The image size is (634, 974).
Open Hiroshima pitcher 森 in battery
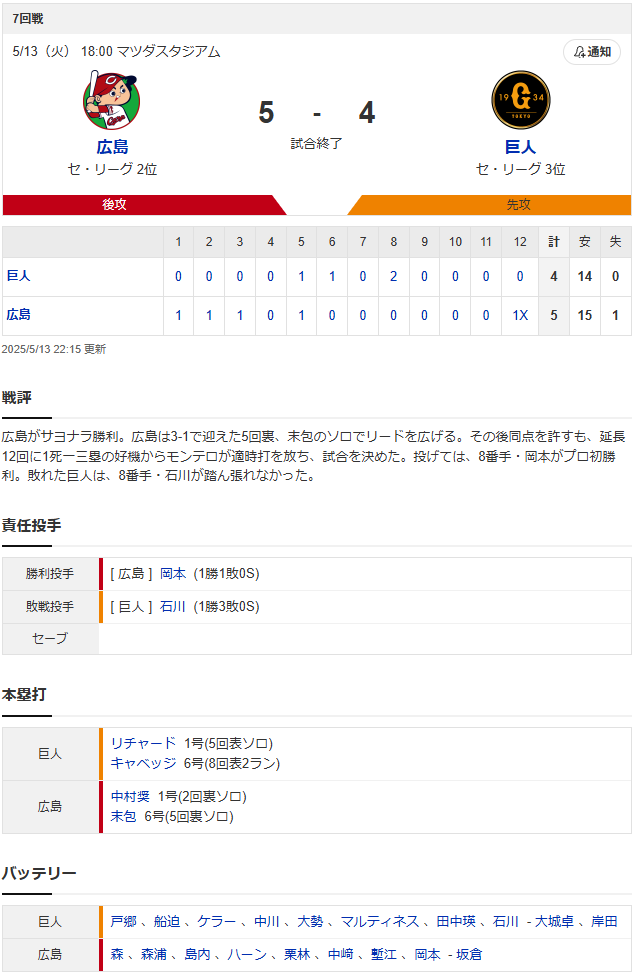(117, 954)
